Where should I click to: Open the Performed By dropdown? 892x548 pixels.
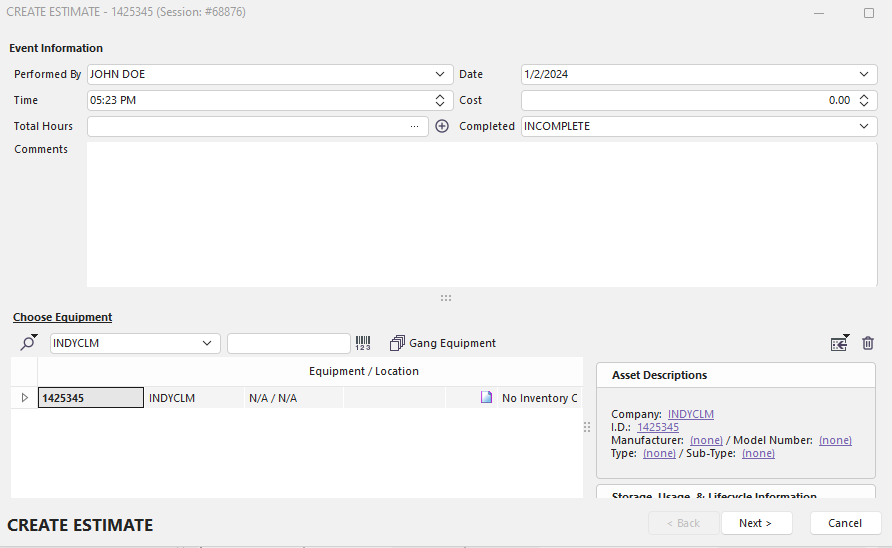(440, 75)
